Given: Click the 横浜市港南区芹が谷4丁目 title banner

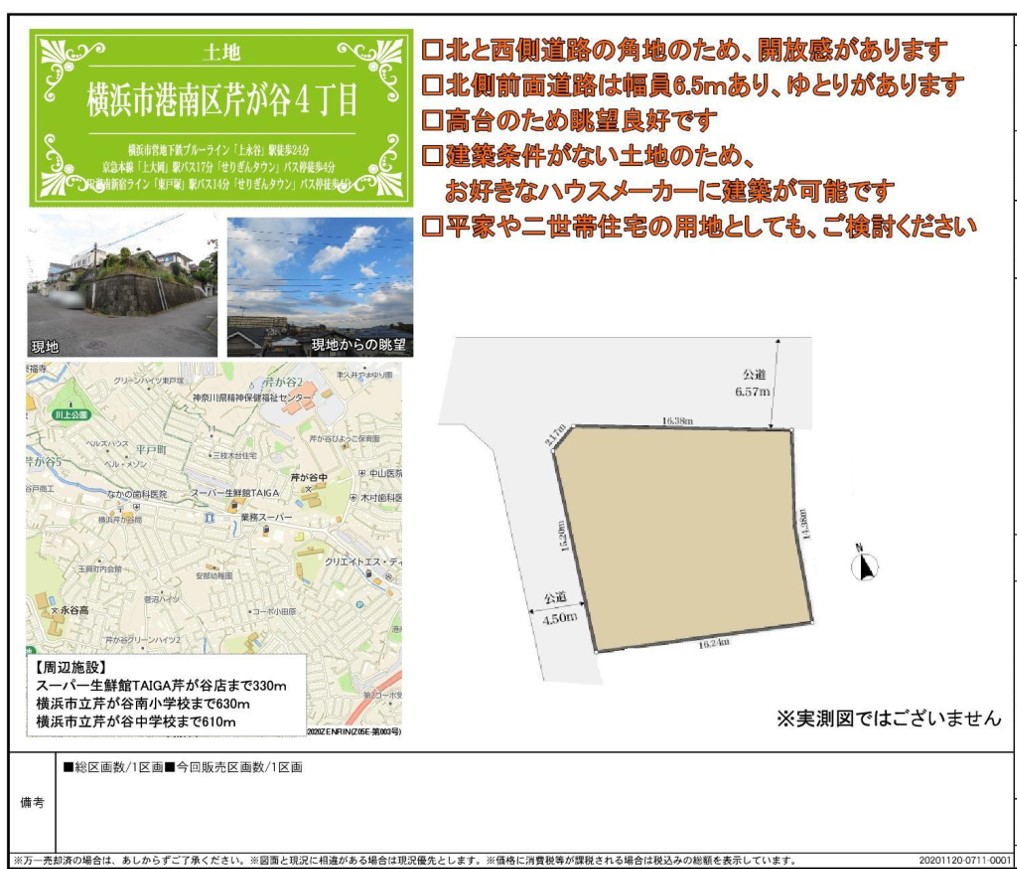Looking at the screenshot, I should [x=221, y=99].
